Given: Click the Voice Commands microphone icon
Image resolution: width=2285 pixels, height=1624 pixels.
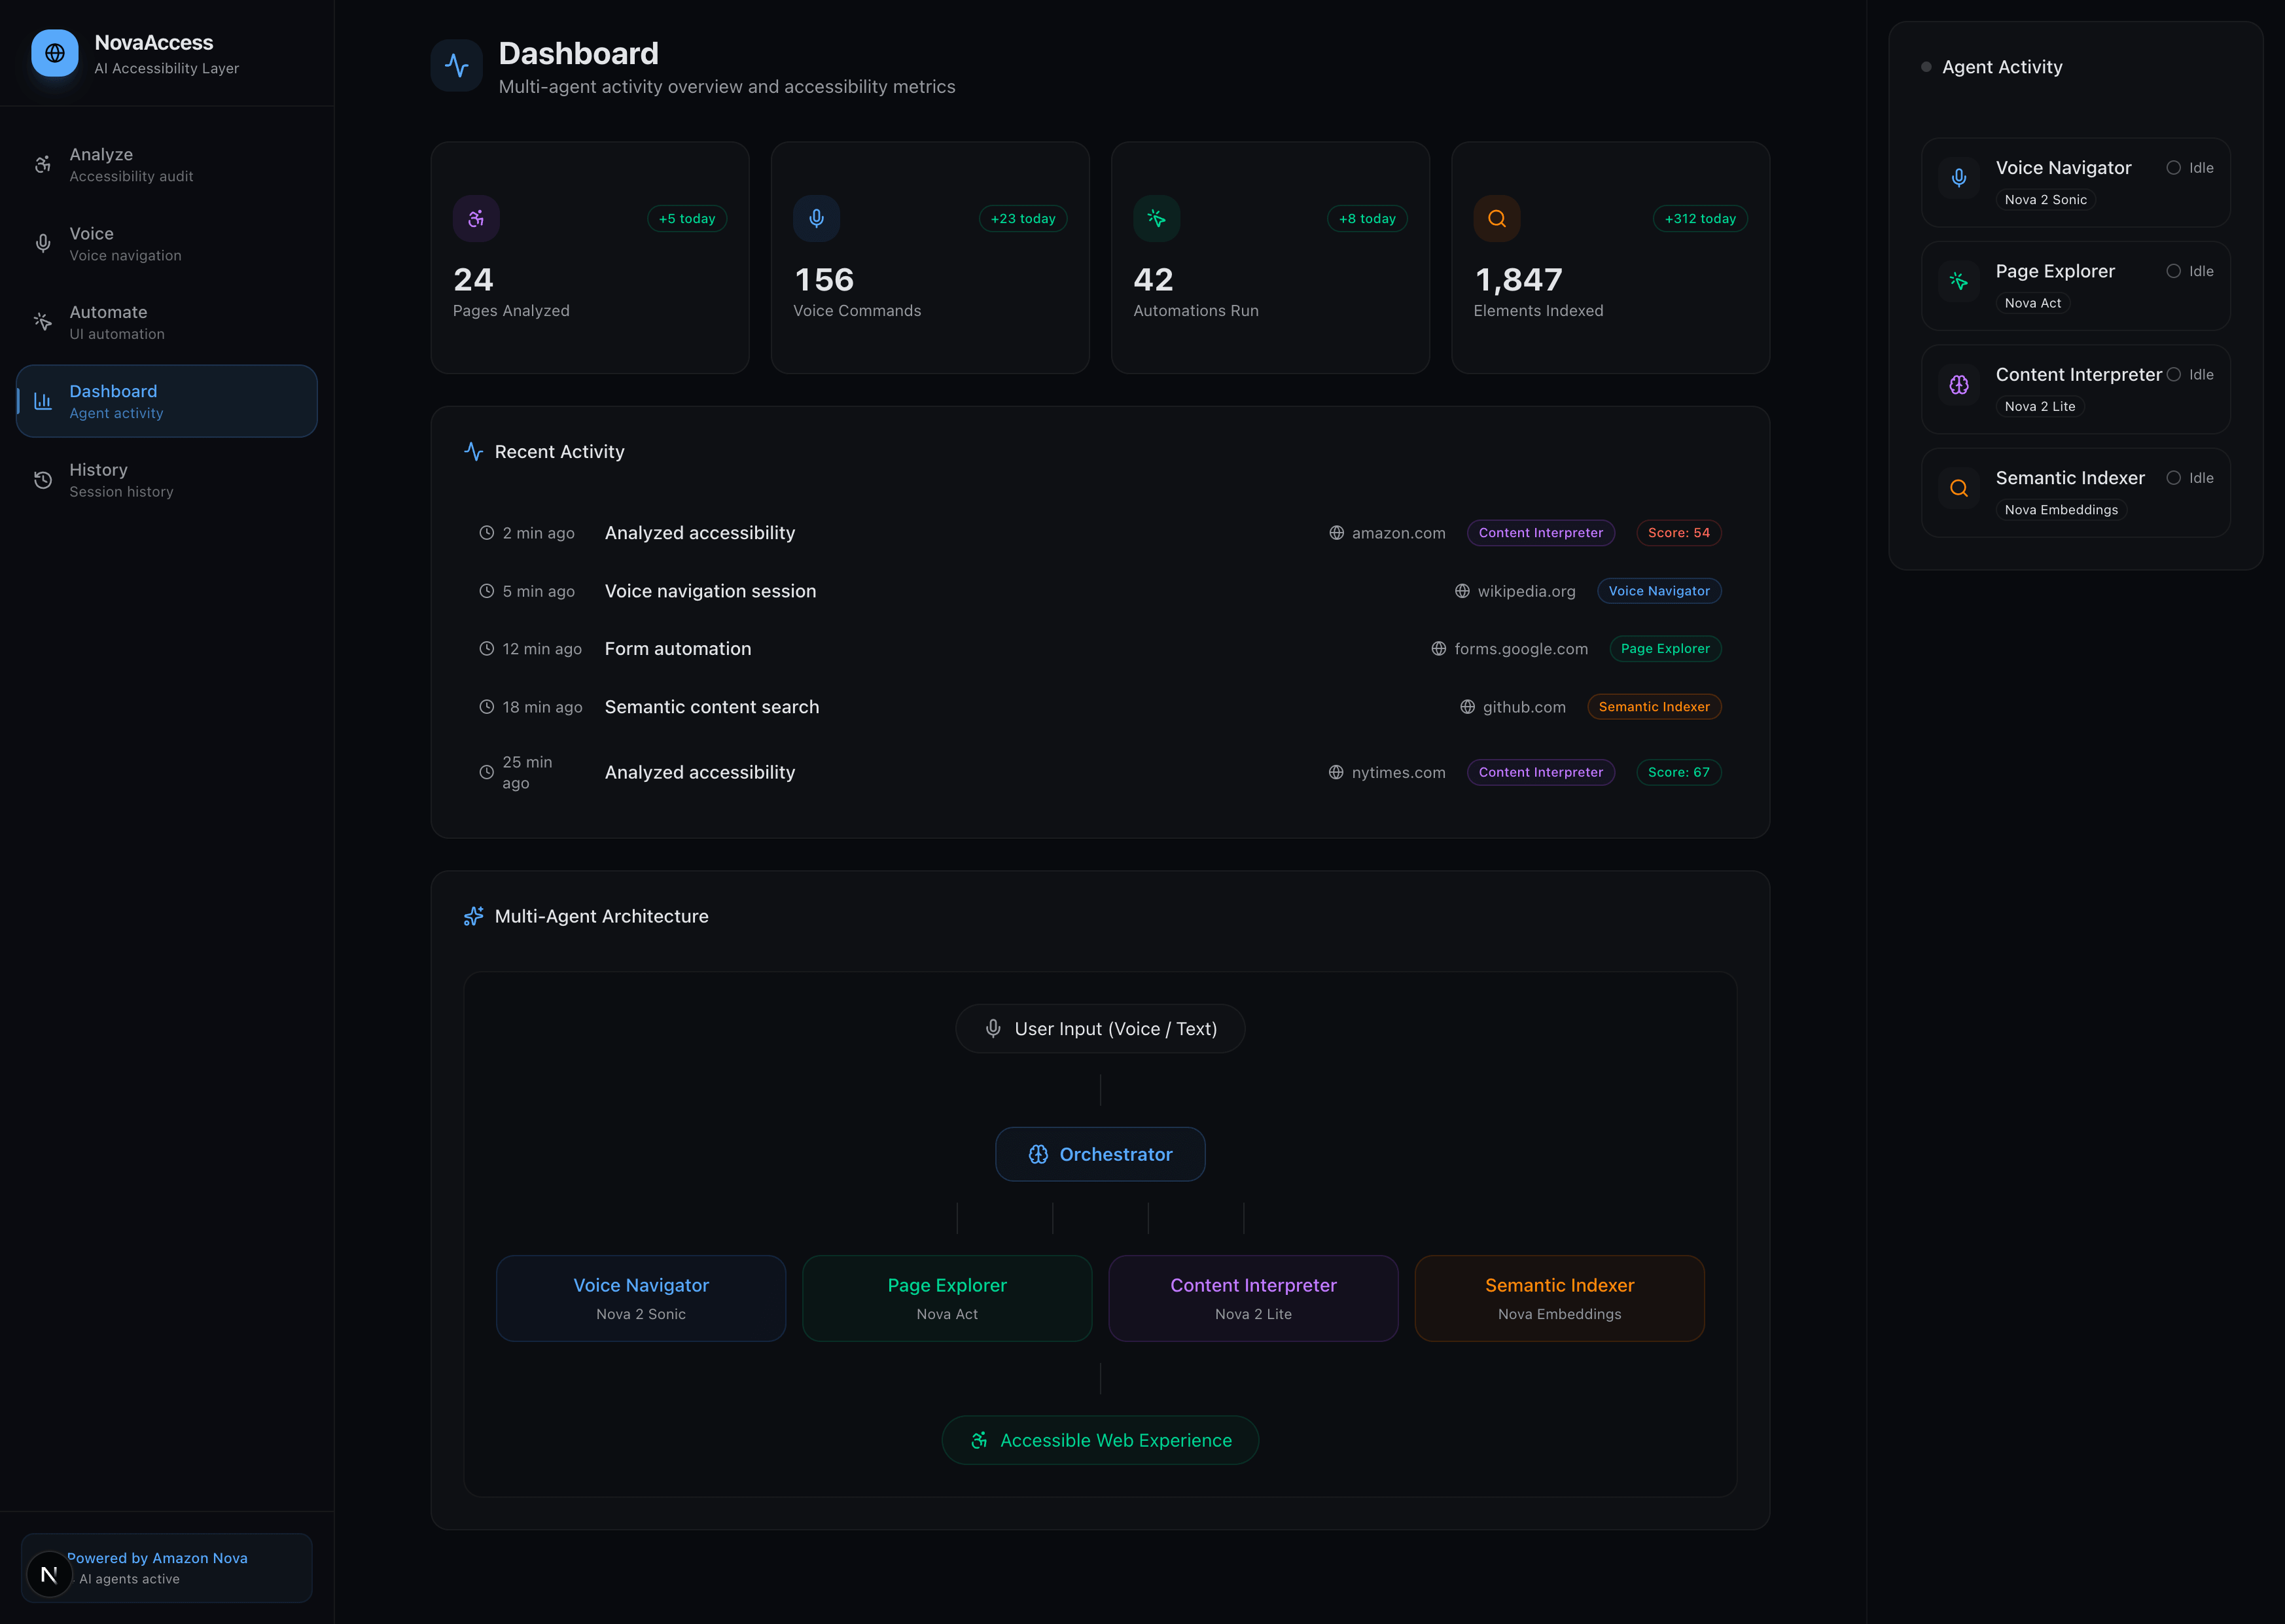Looking at the screenshot, I should (816, 218).
